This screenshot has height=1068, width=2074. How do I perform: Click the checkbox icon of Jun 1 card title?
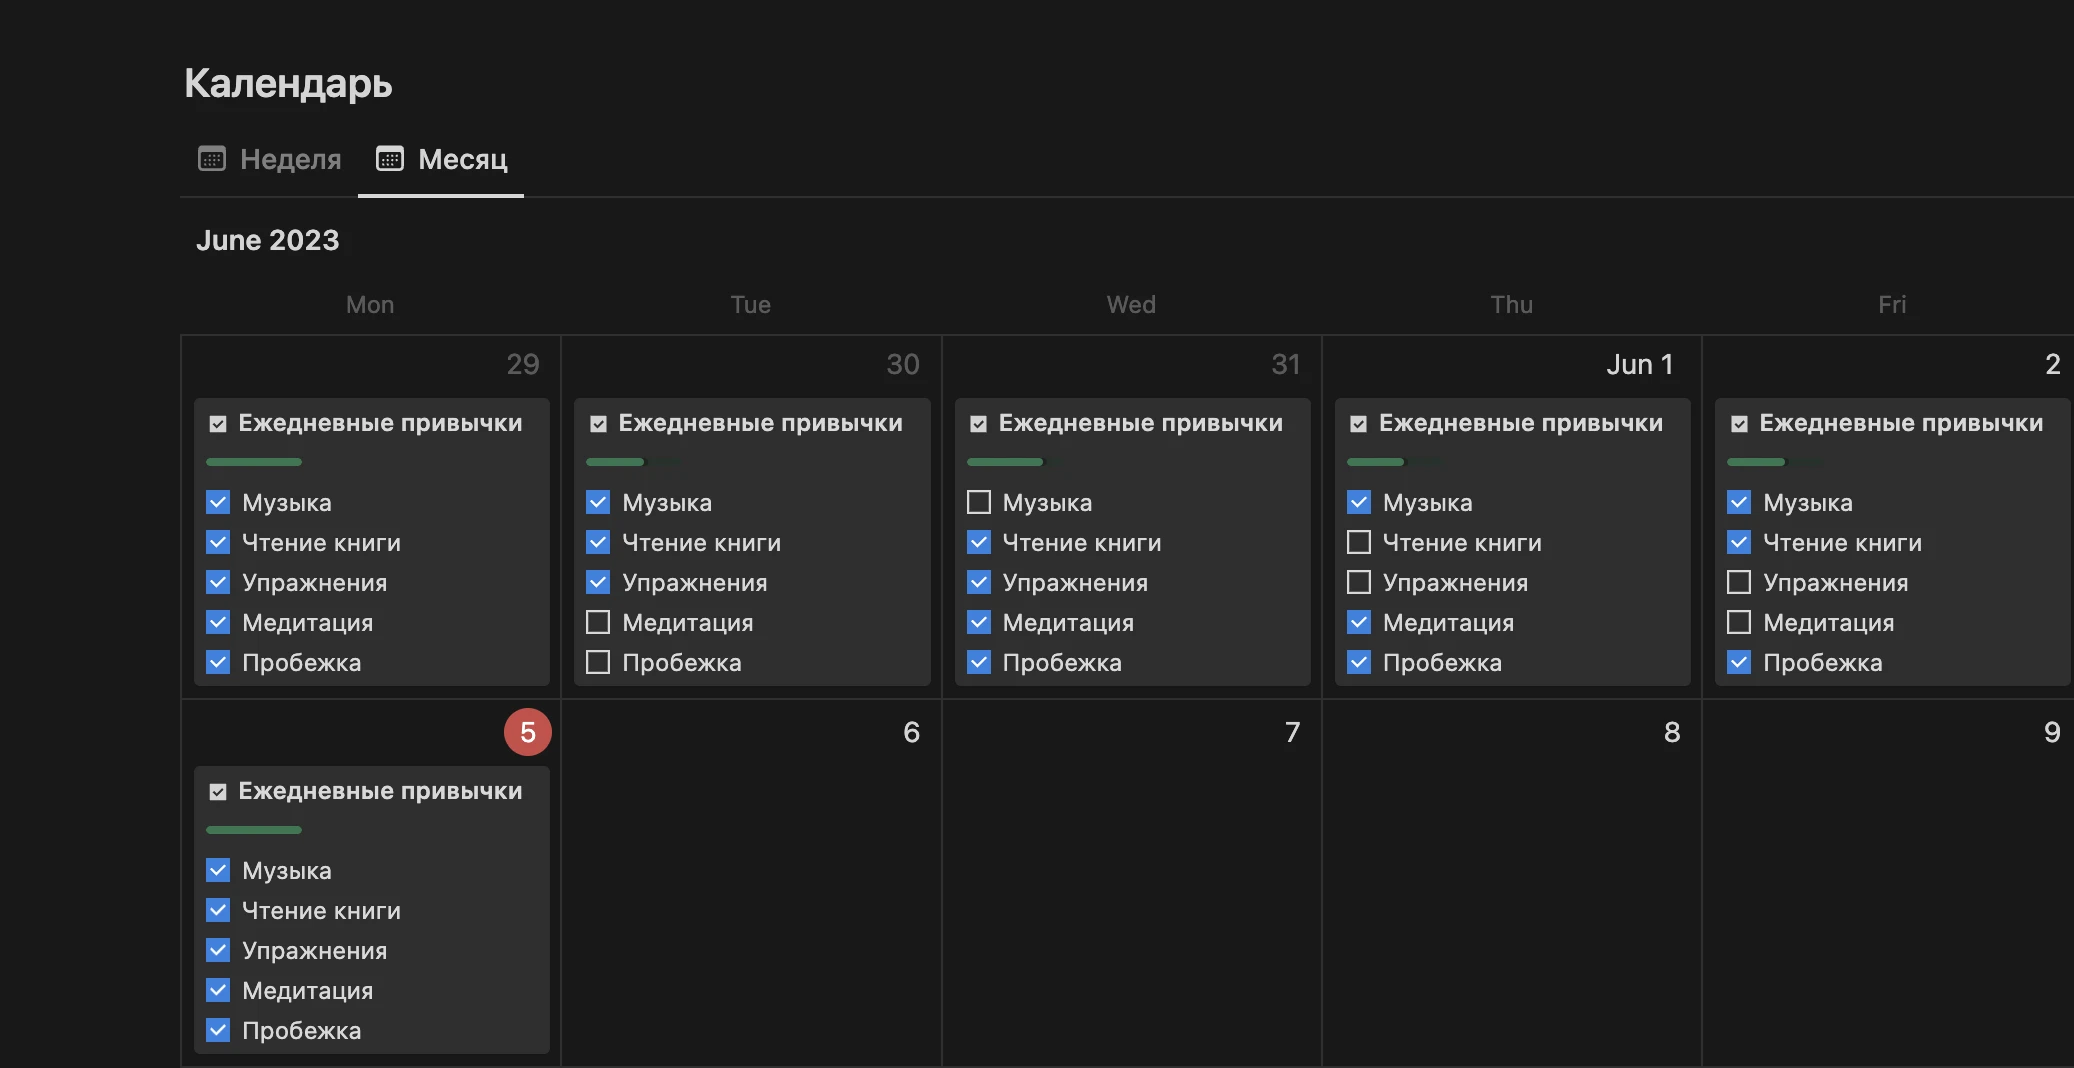[x=1359, y=424]
